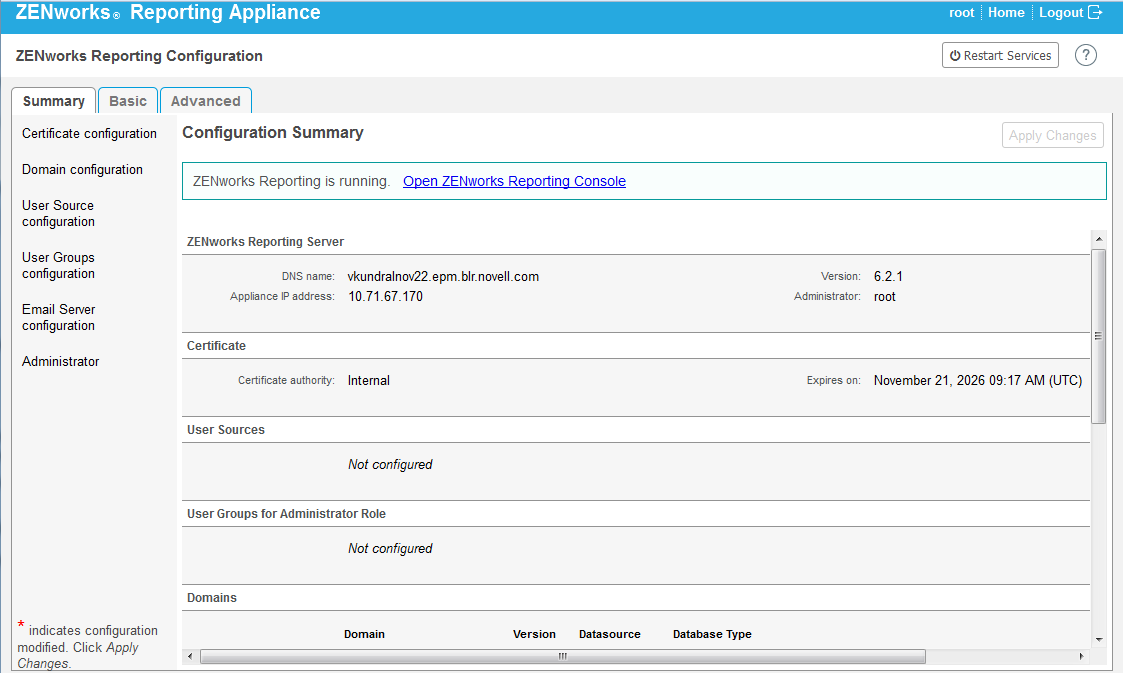Open Email Server configuration
Screen dimensions: 1123x673
[58, 317]
